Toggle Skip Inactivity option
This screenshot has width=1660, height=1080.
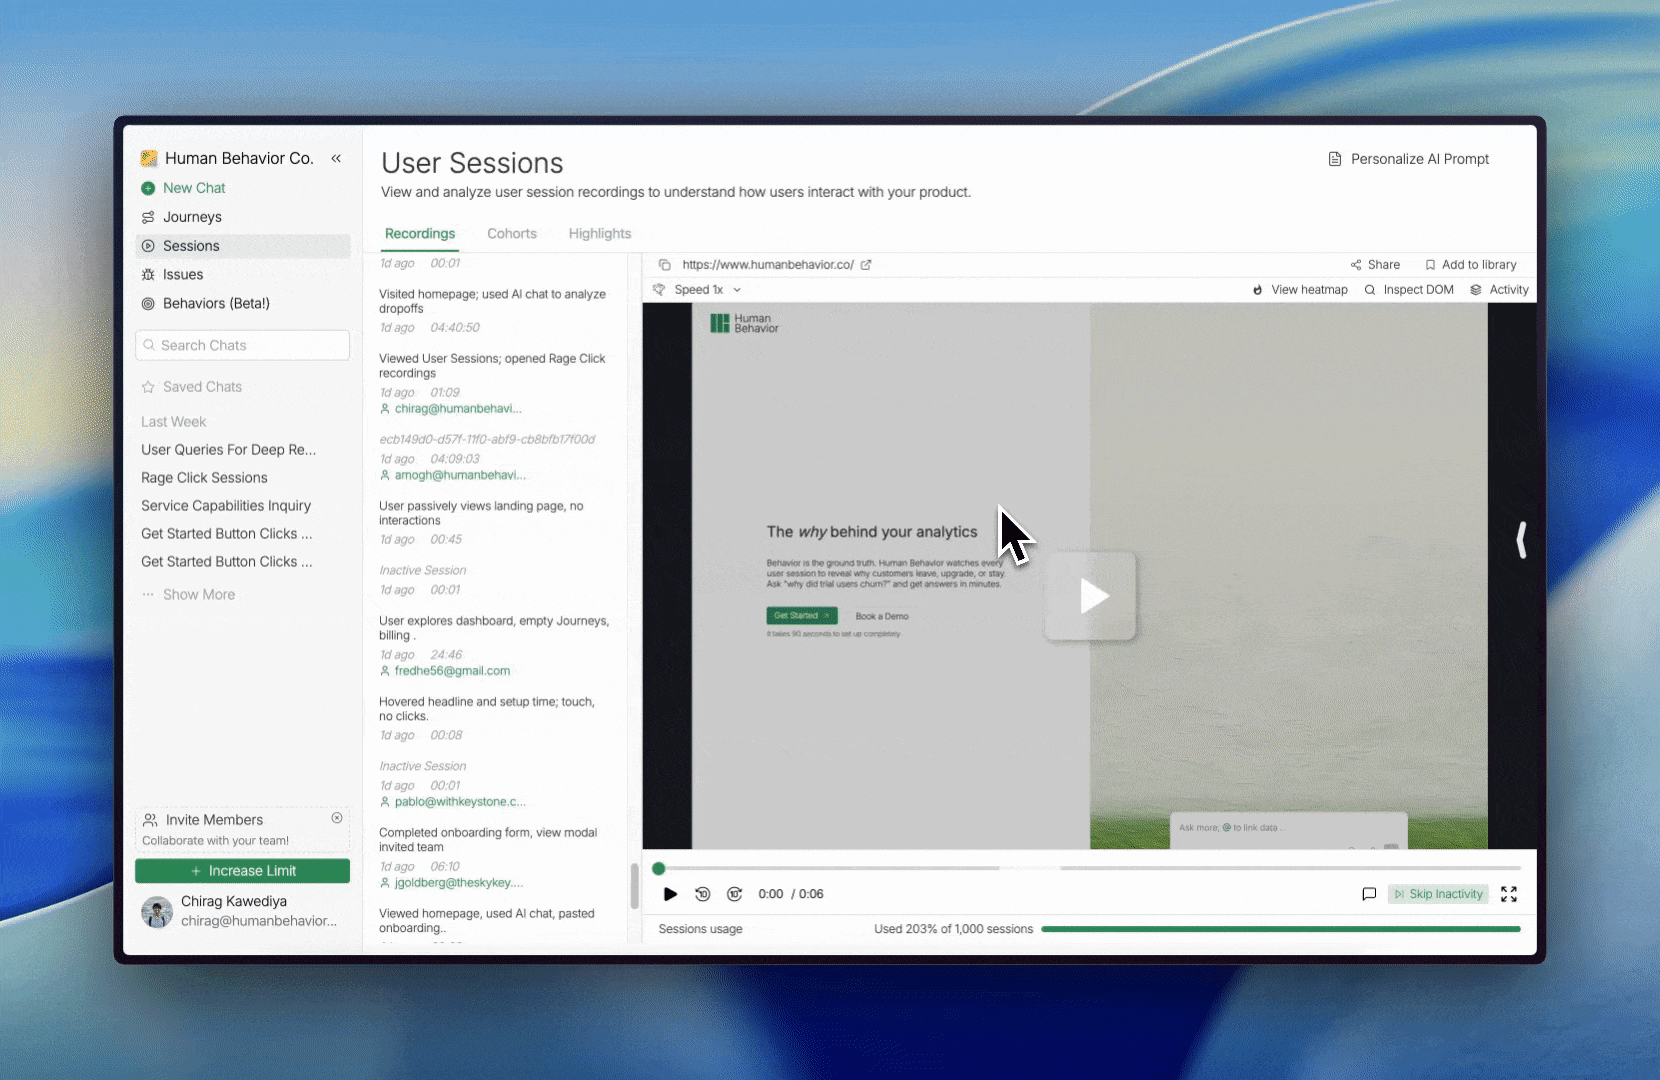[x=1438, y=894]
